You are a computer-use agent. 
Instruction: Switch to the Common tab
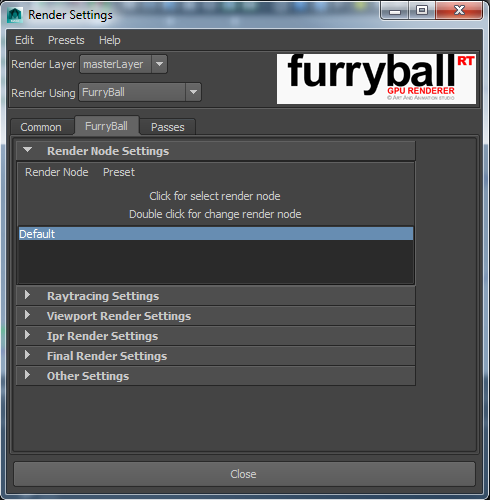click(41, 127)
